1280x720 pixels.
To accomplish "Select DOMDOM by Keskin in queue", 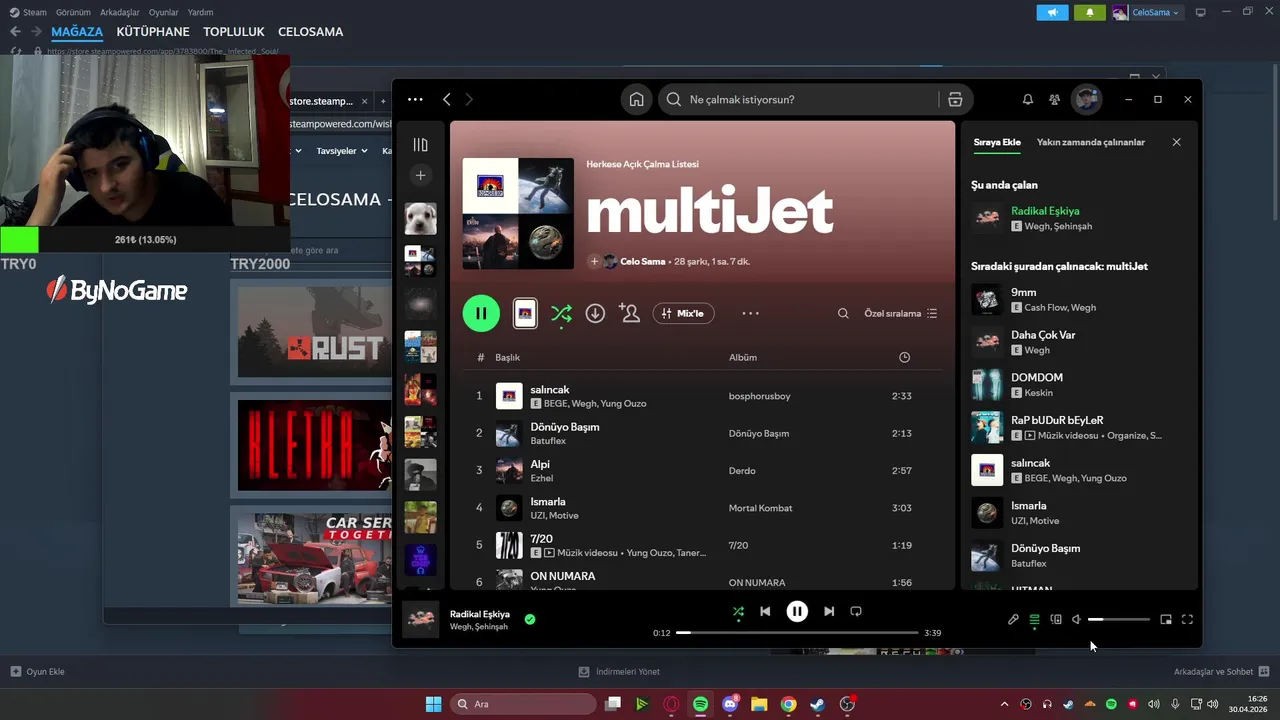I will click(x=1078, y=385).
